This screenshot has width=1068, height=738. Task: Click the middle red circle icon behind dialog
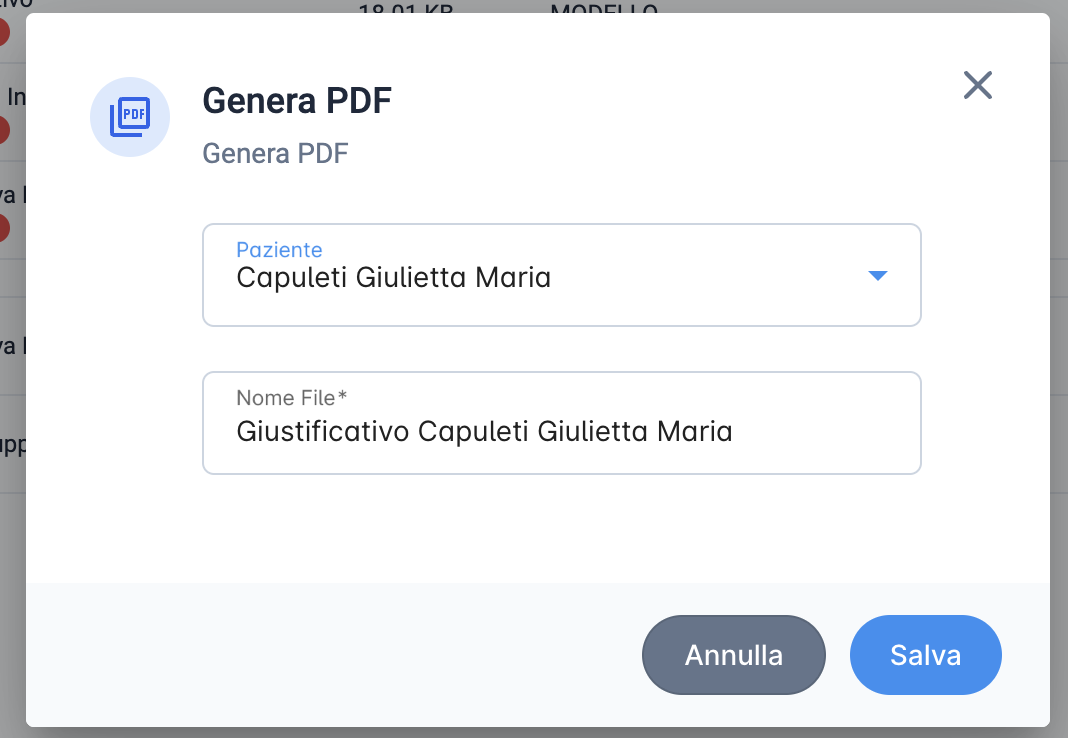(4, 130)
